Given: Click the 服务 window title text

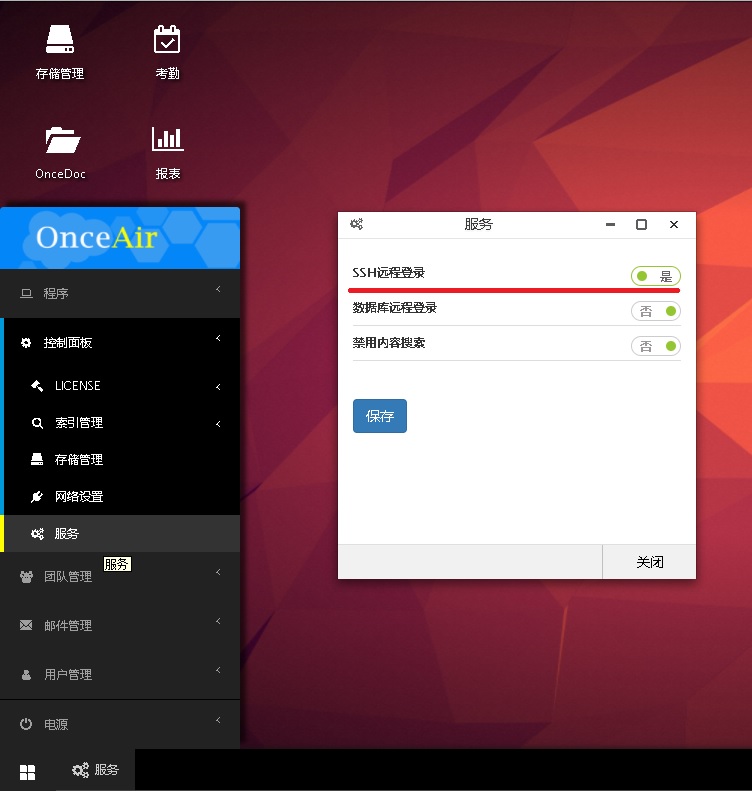Looking at the screenshot, I should 479,224.
